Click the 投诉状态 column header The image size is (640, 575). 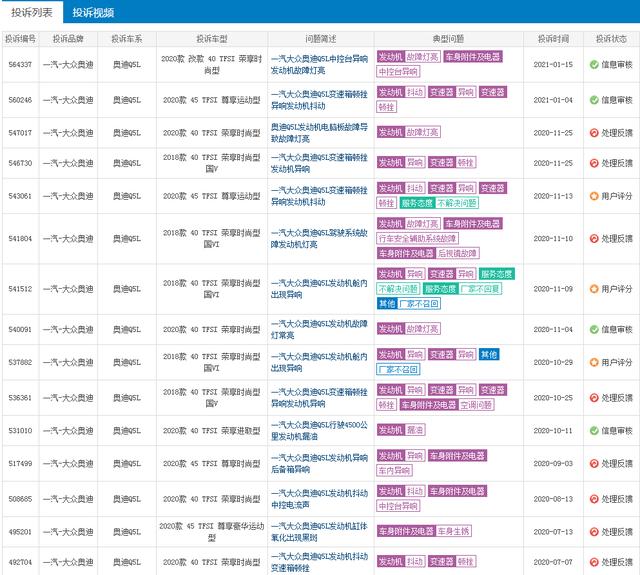pos(611,39)
